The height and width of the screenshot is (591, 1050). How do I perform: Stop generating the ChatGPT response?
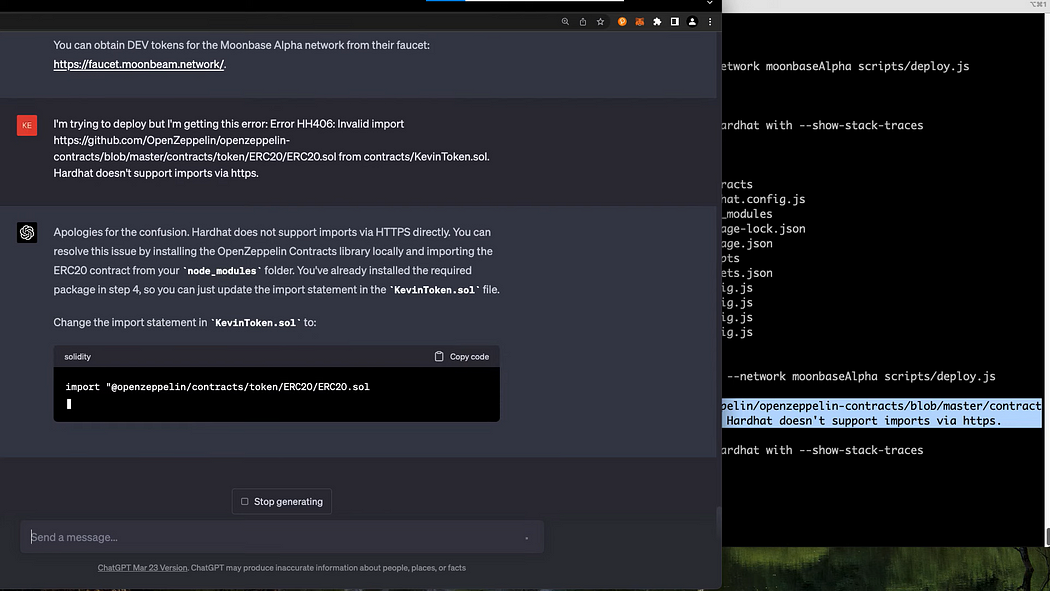point(281,501)
